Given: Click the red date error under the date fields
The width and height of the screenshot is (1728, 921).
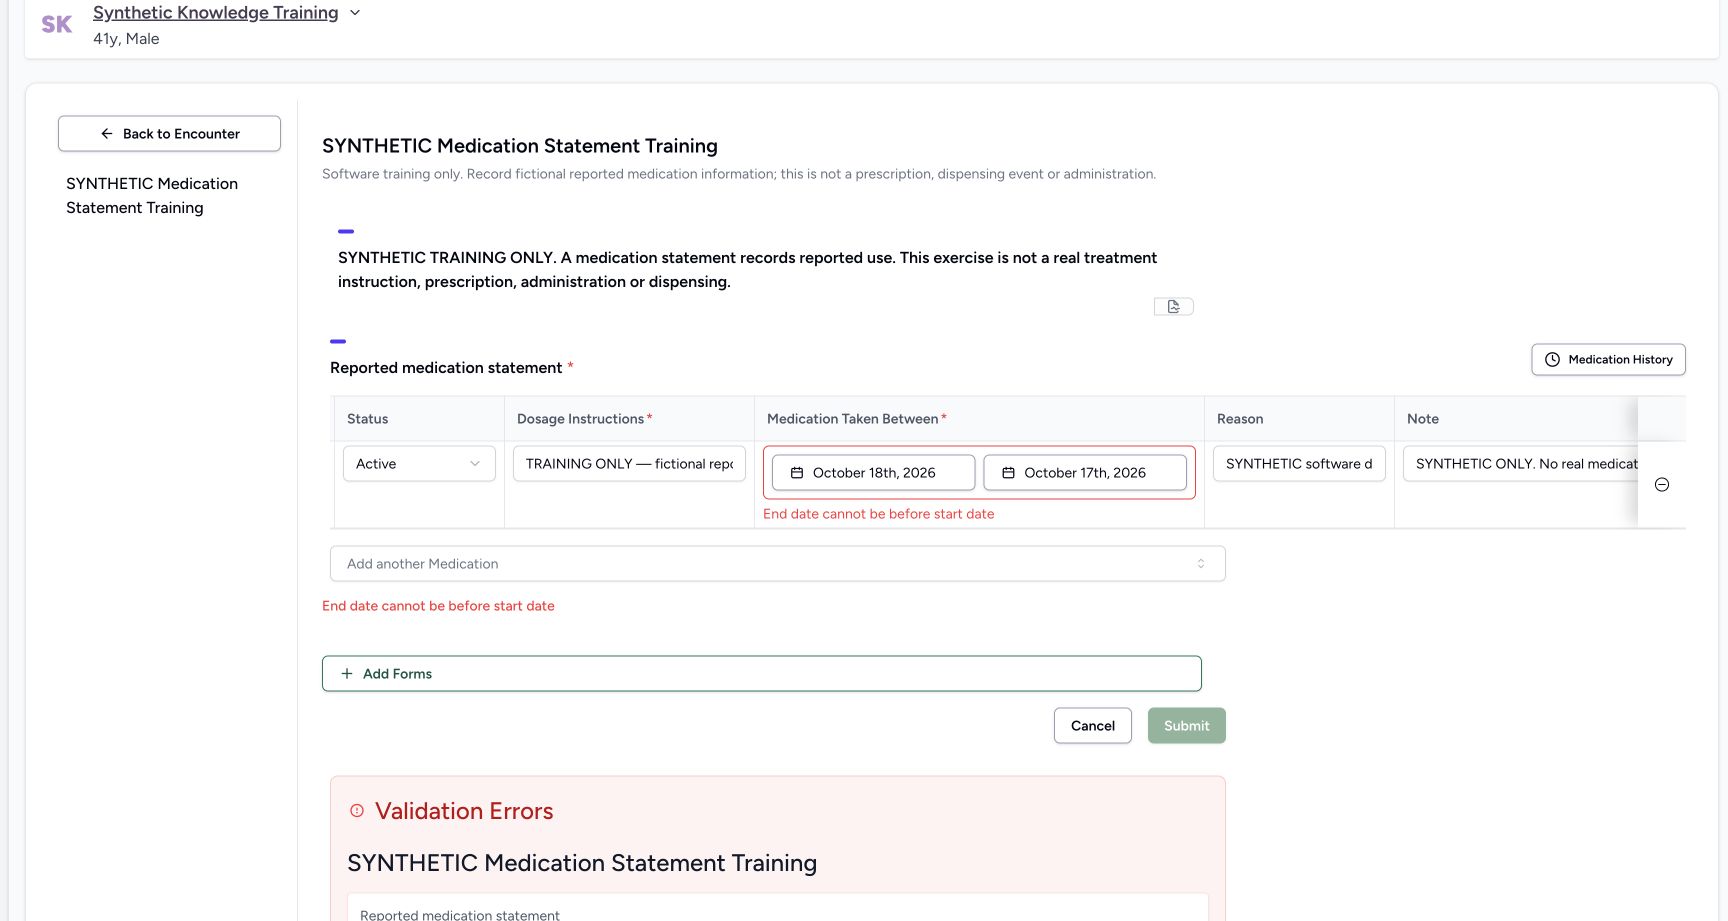Looking at the screenshot, I should pyautogui.click(x=879, y=514).
